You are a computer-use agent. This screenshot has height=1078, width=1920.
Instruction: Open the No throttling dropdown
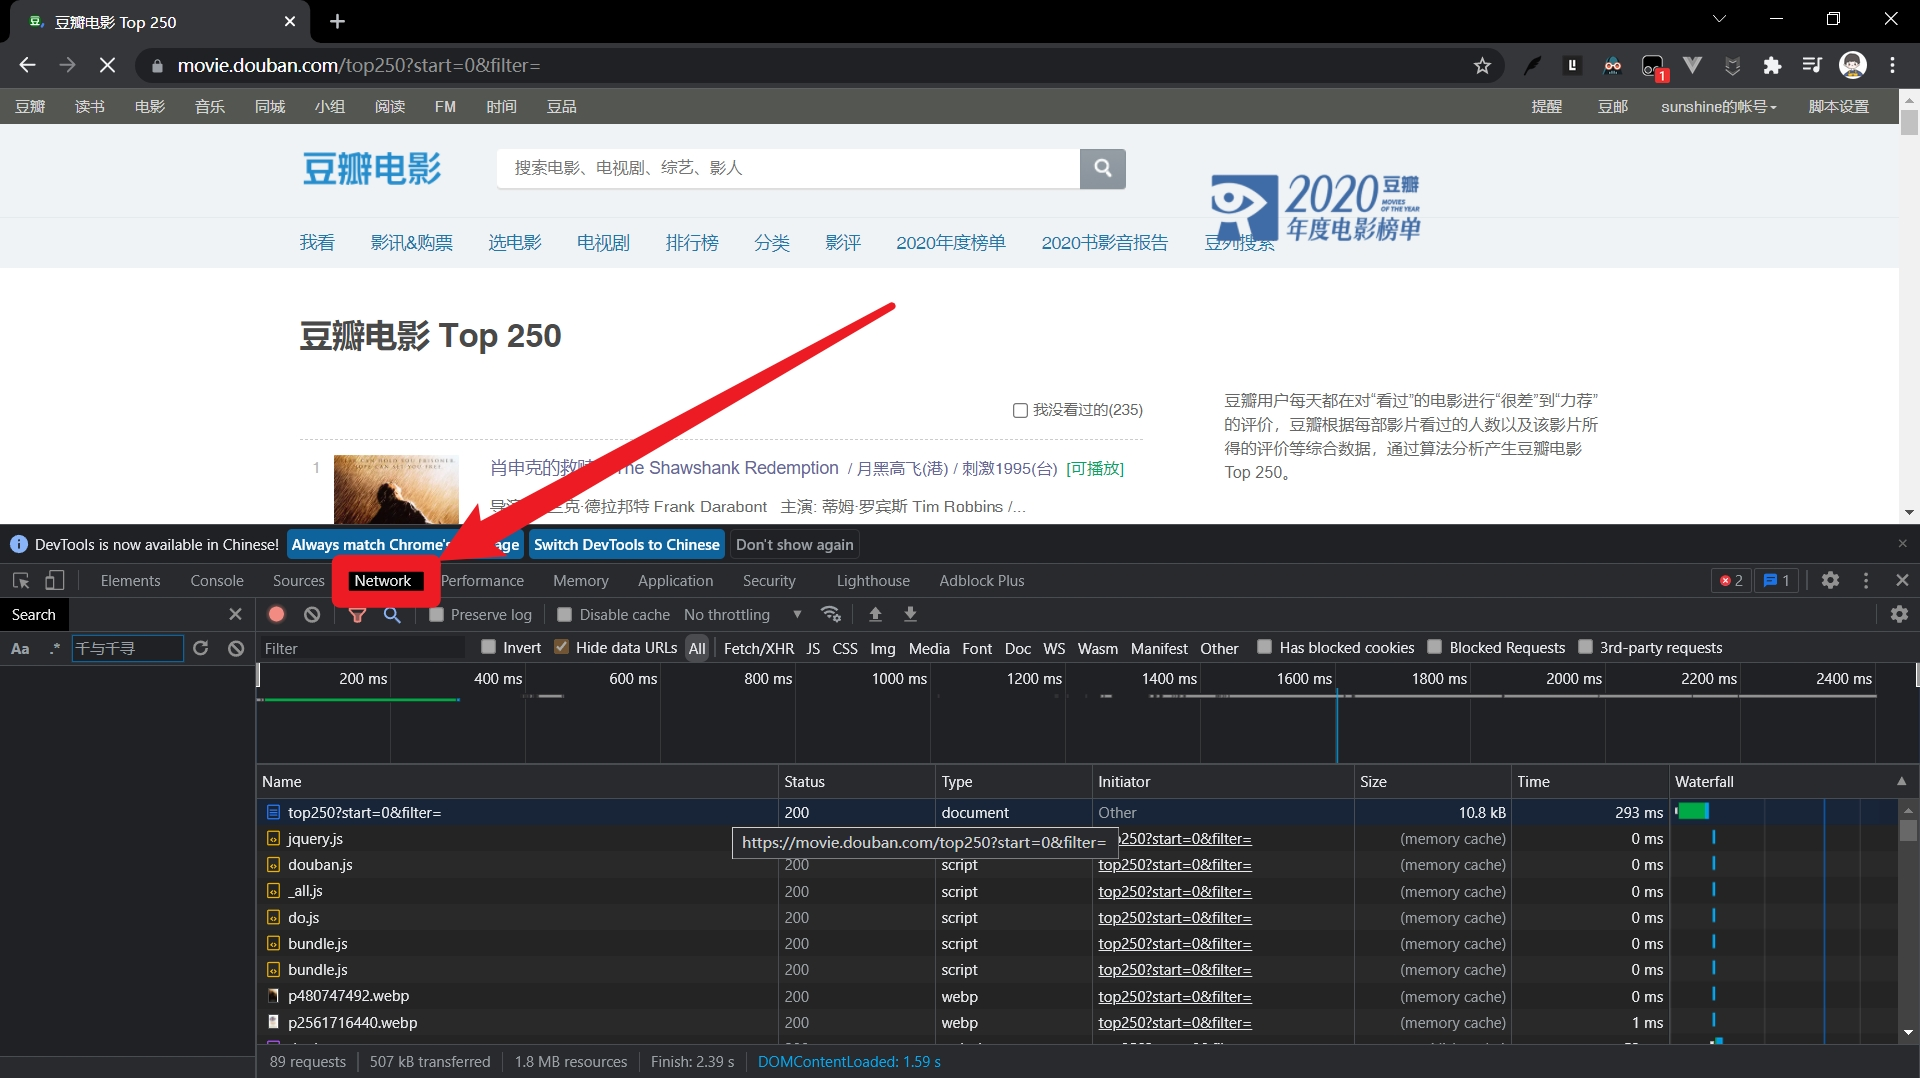(x=743, y=614)
